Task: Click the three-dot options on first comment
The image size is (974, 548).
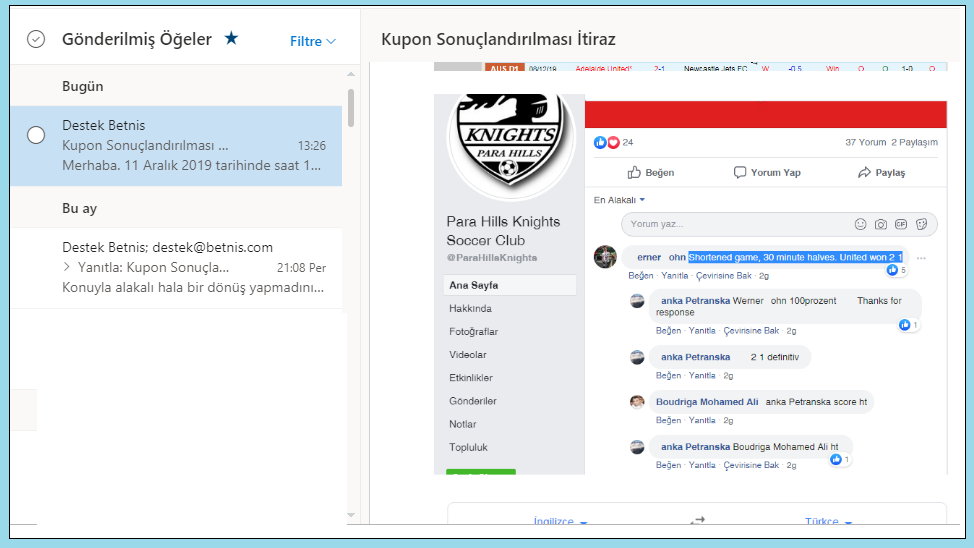Action: (x=921, y=258)
